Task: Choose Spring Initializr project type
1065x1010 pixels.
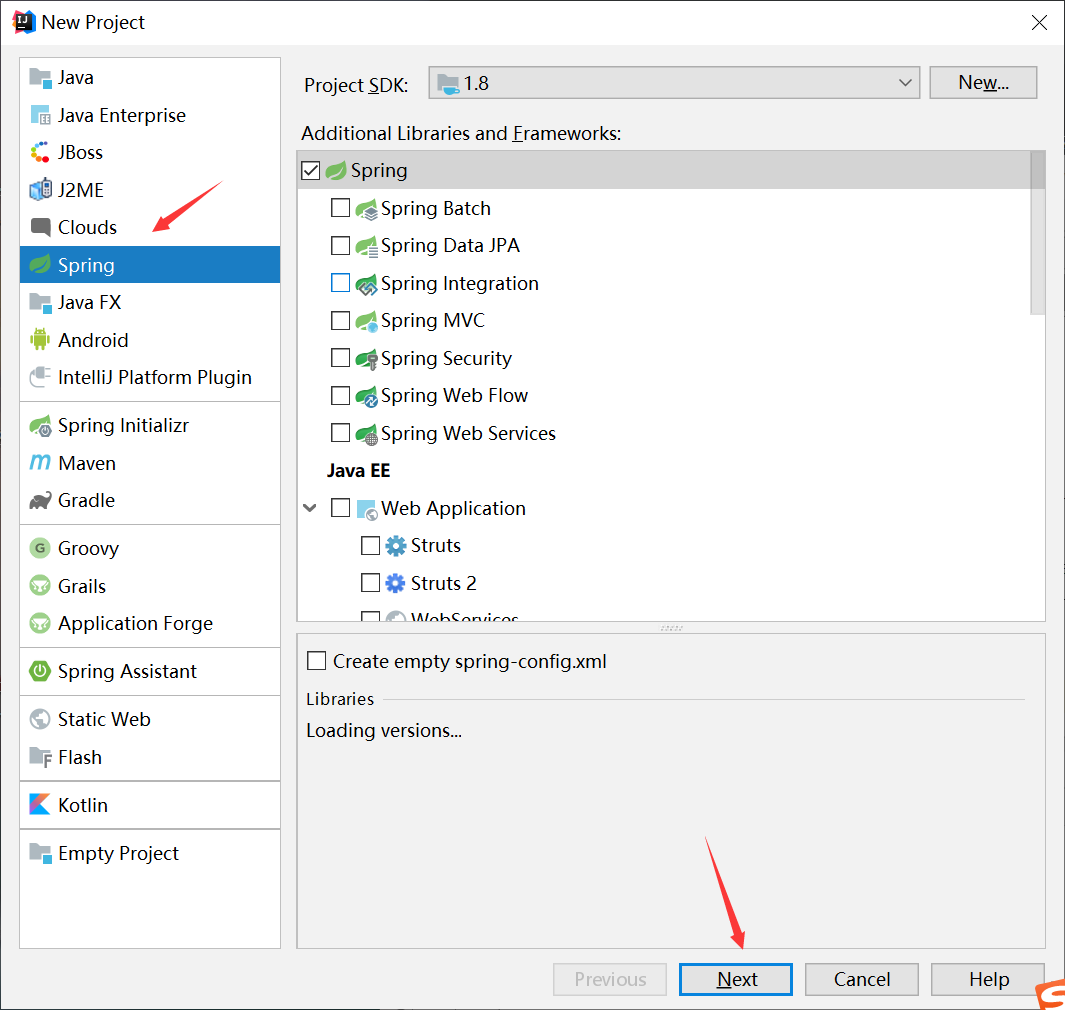Action: [x=150, y=426]
